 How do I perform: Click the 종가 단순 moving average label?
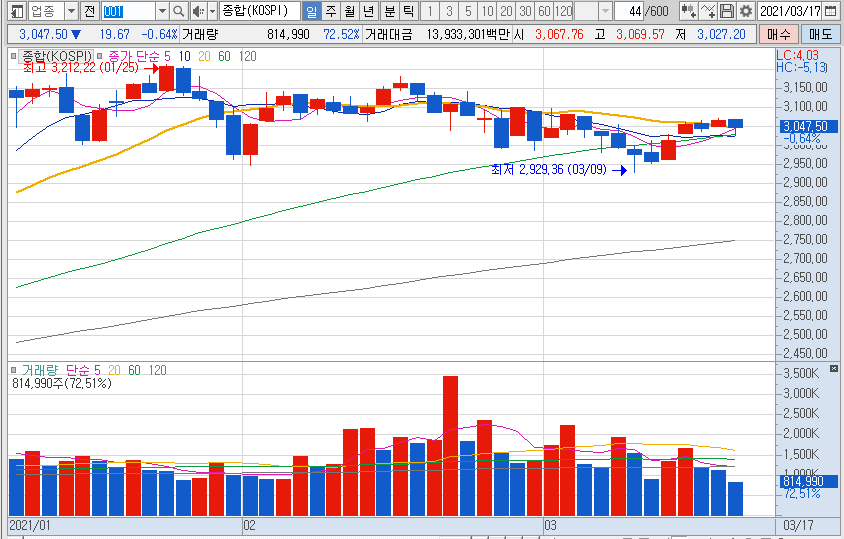[133, 56]
